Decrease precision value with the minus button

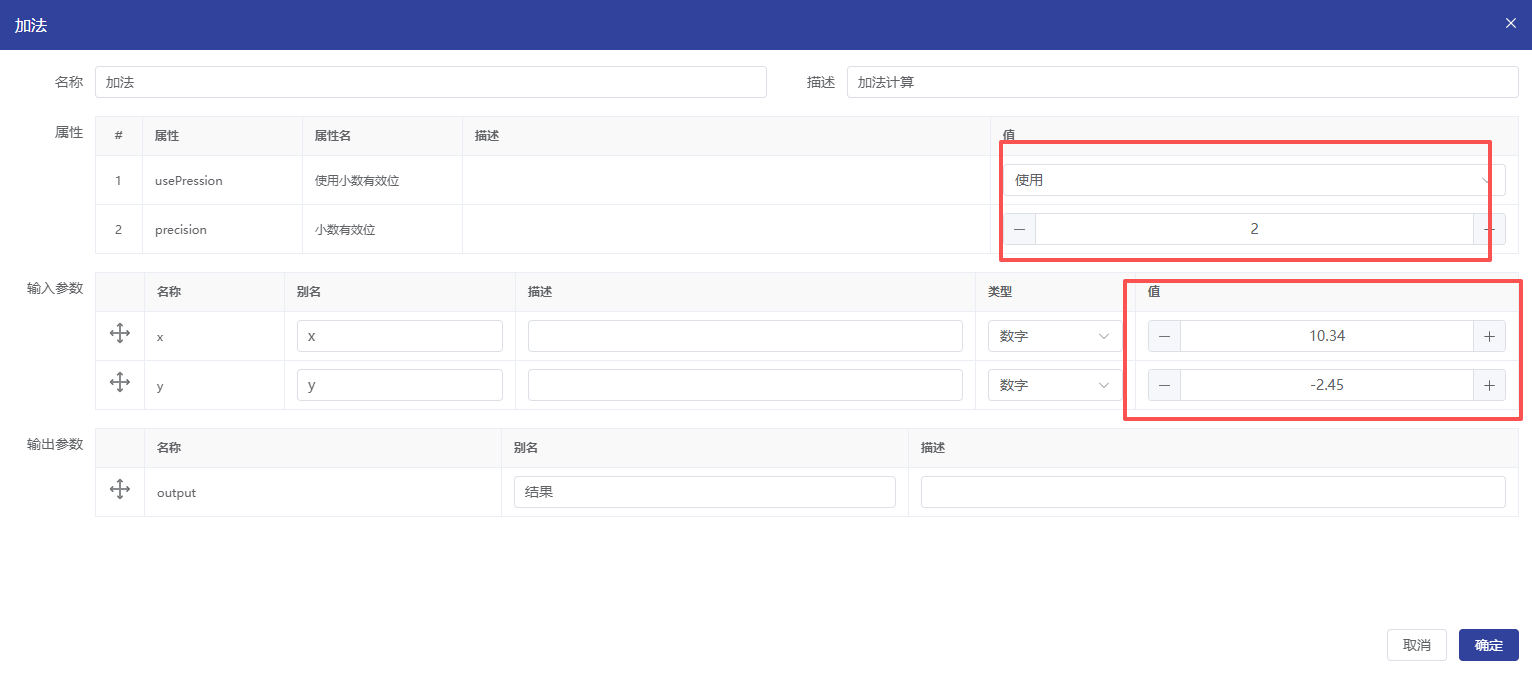tap(1019, 229)
